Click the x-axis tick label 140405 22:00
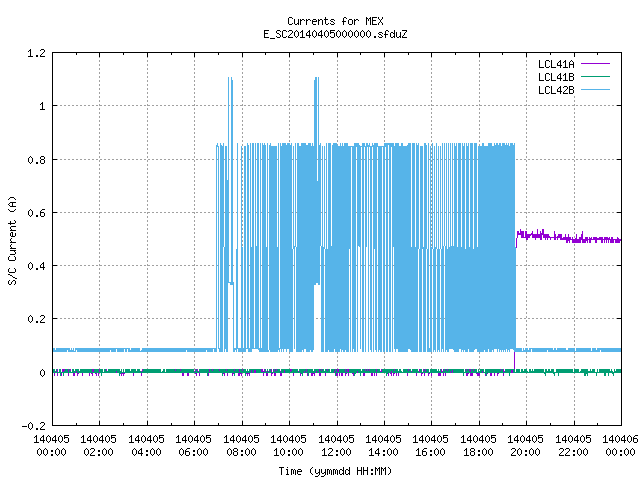This screenshot has width=640, height=480. (x=573, y=446)
